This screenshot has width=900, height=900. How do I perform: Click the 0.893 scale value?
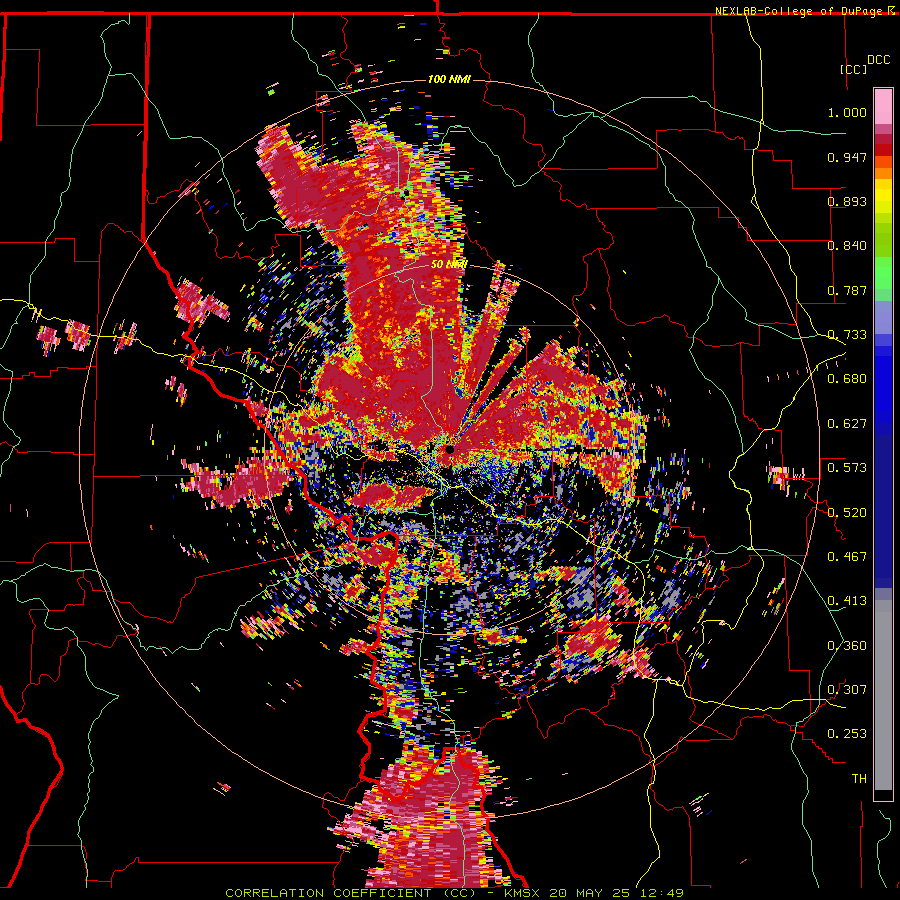847,201
